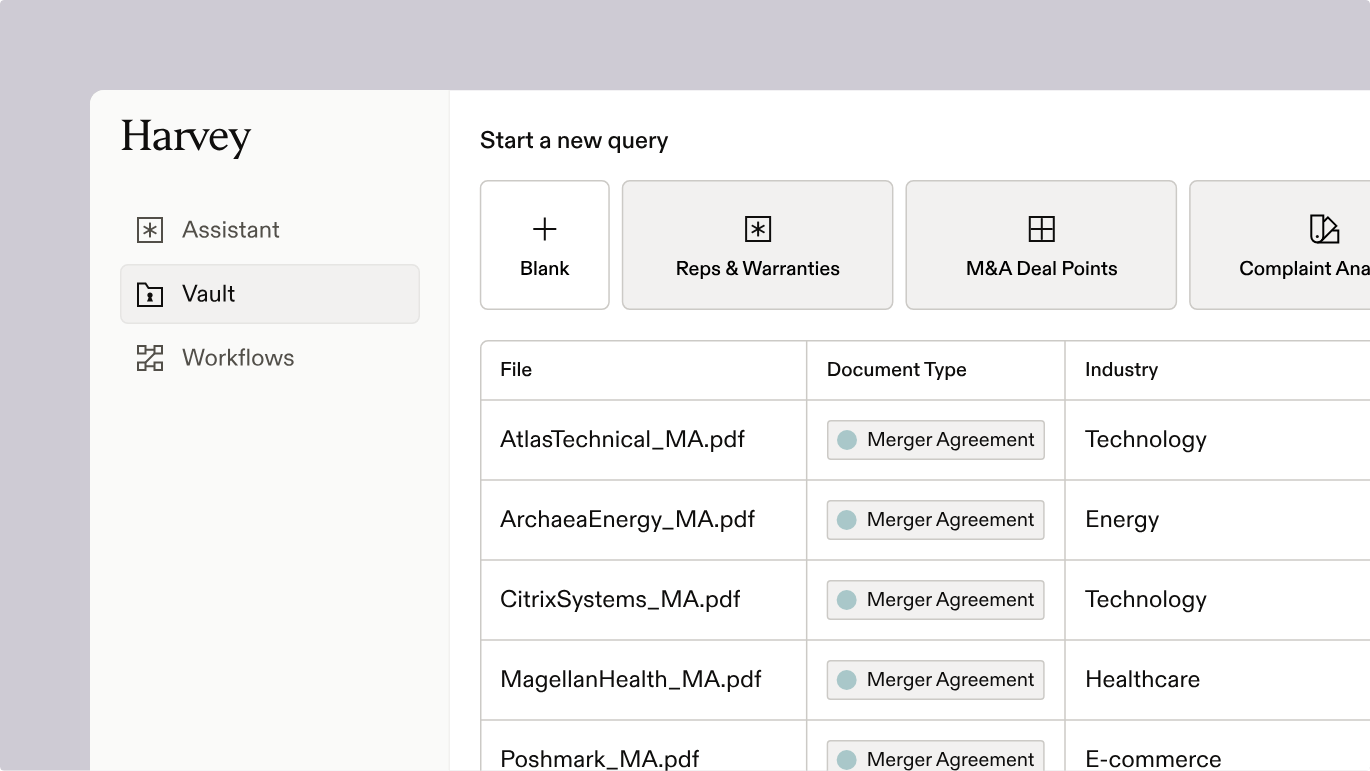Choose the M&A Deal Points template
Viewport: 1370px width, 771px height.
pos(1041,245)
